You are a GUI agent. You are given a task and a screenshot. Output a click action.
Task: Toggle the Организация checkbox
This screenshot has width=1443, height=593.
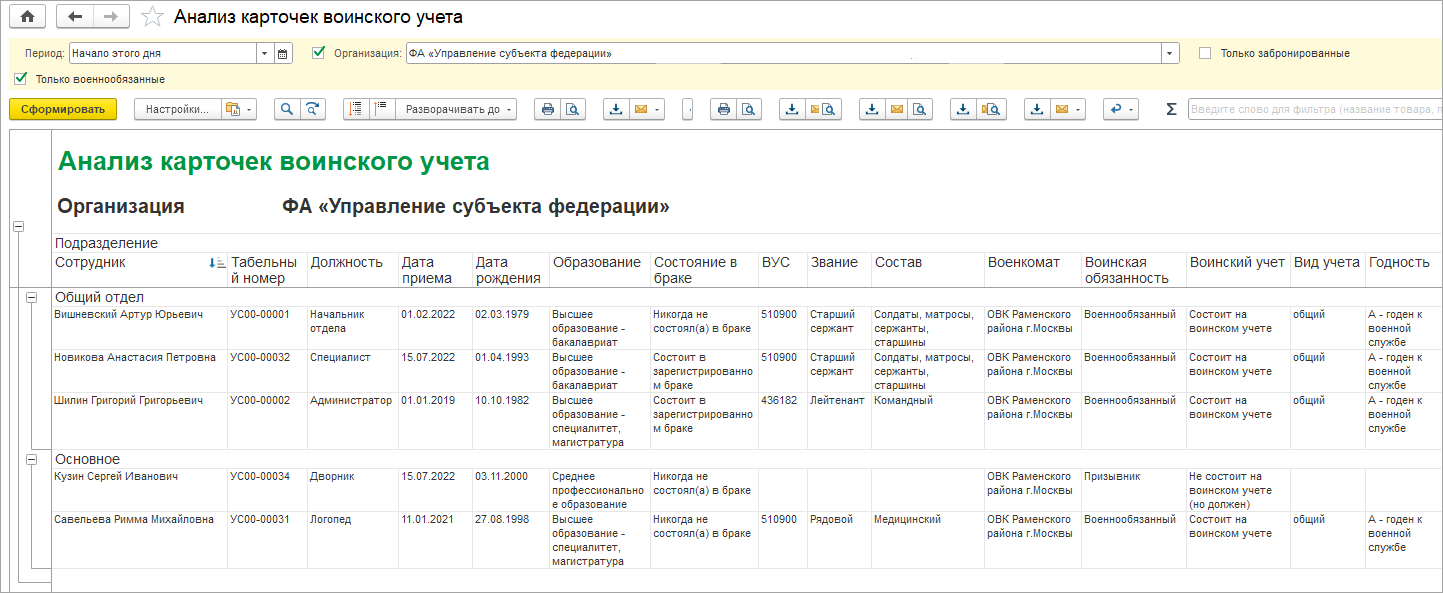(x=319, y=53)
